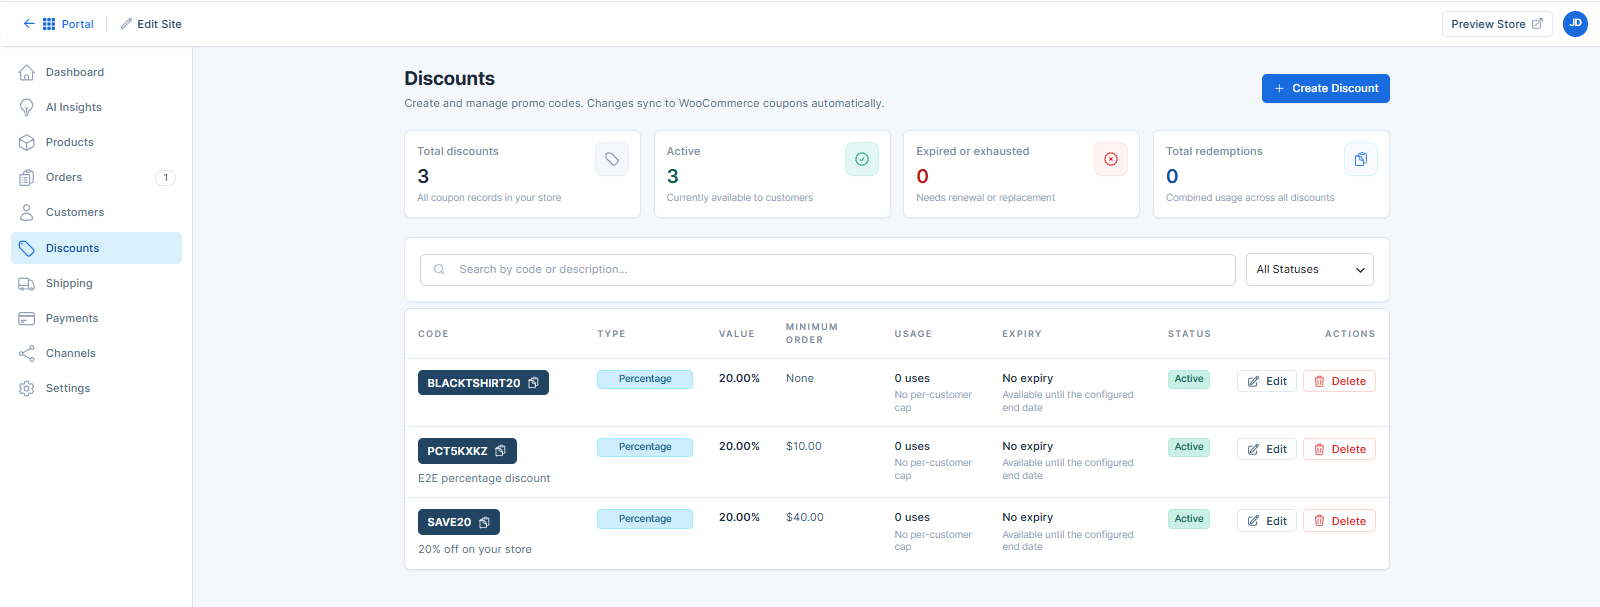Click the Active checkmark card icon
Viewport: 1600px width, 607px height.
click(x=862, y=159)
